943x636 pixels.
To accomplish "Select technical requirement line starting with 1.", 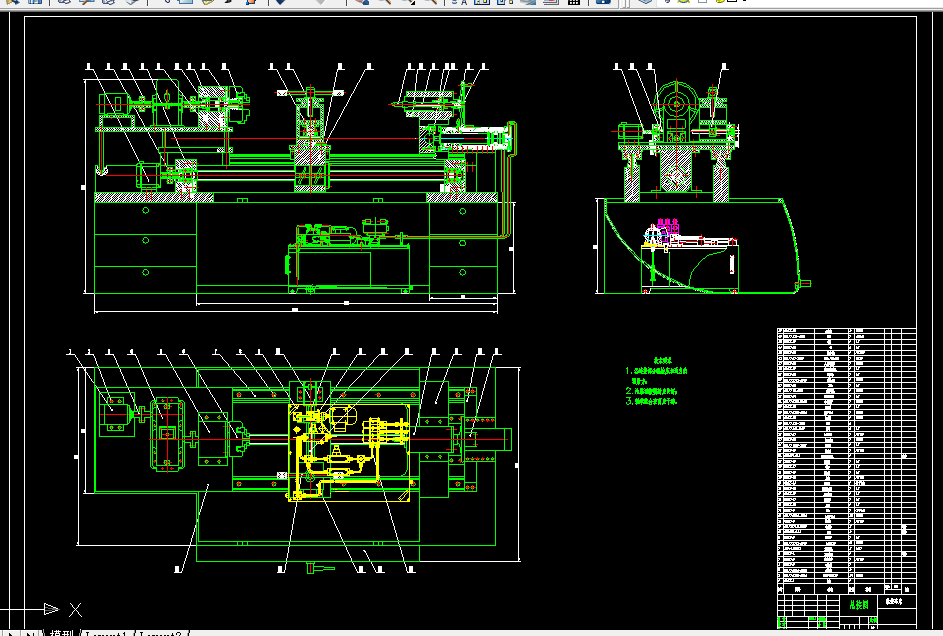I will 656,371.
